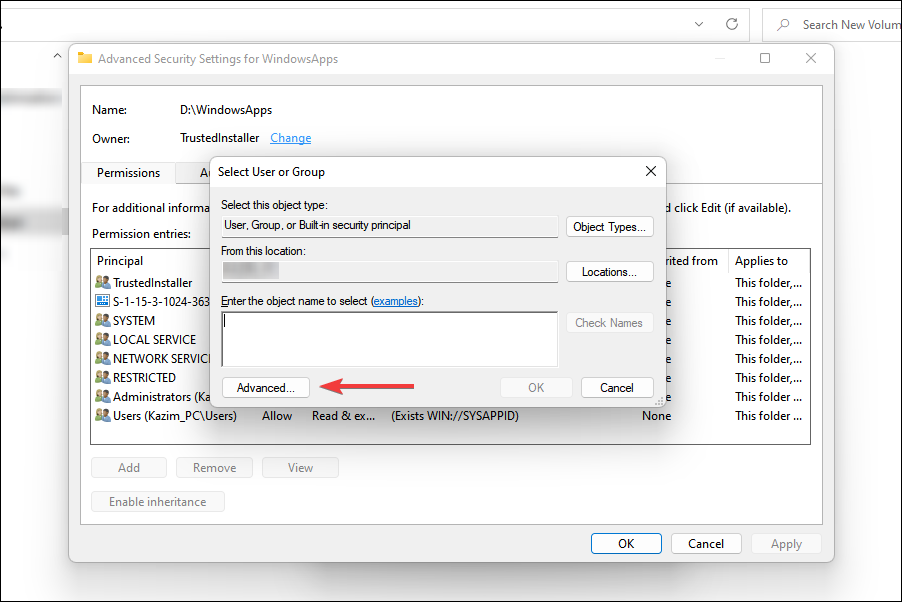Click the LOCAL SERVICE row user icon
The image size is (902, 602).
pyautogui.click(x=102, y=339)
